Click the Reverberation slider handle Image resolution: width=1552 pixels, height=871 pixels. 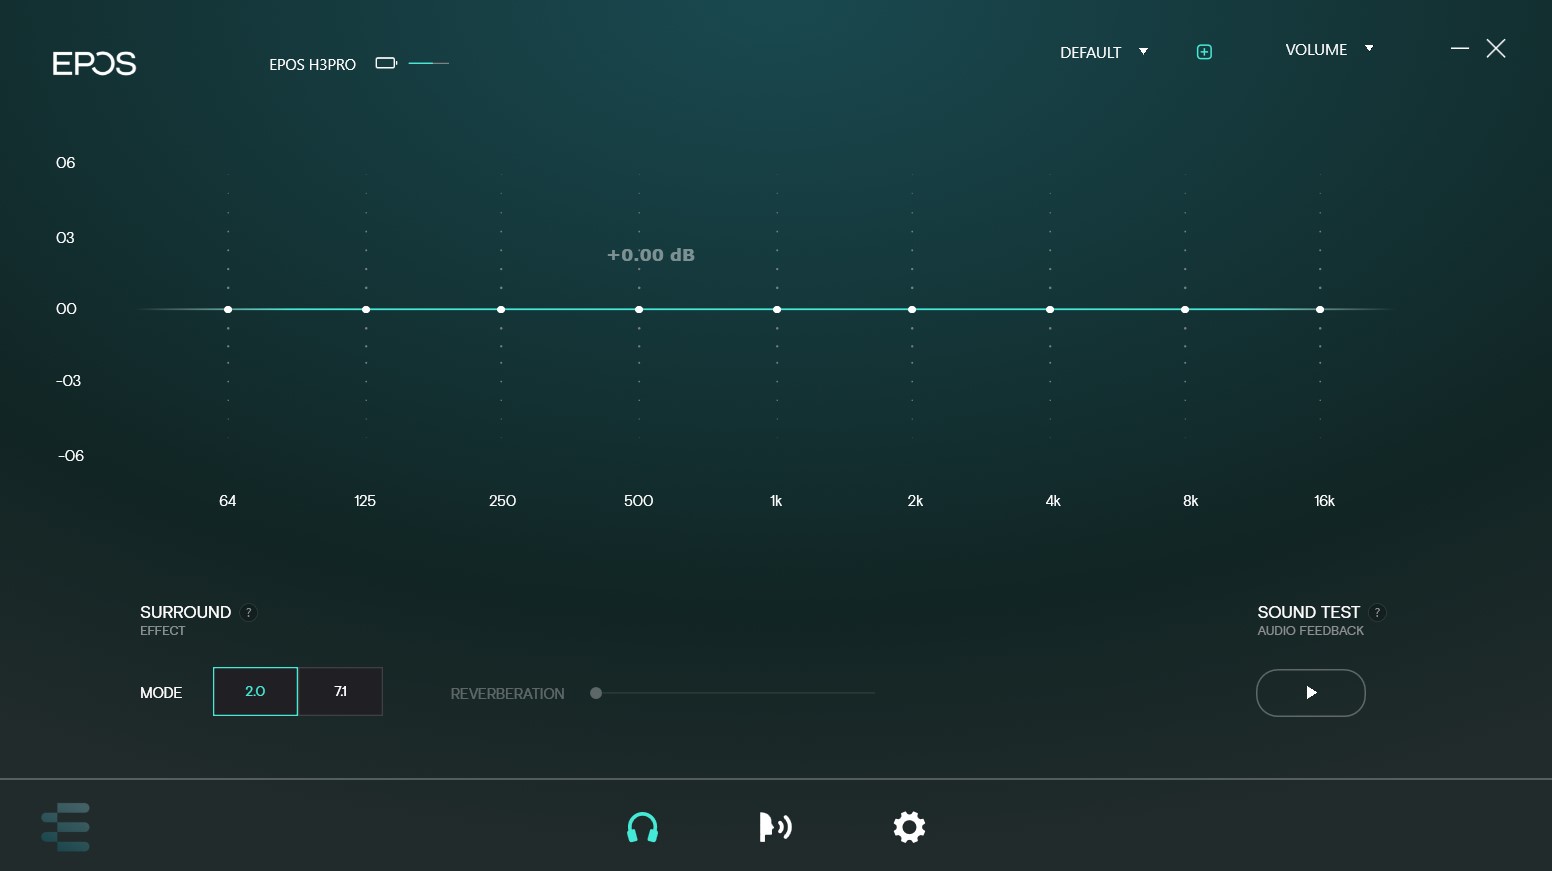pos(596,693)
